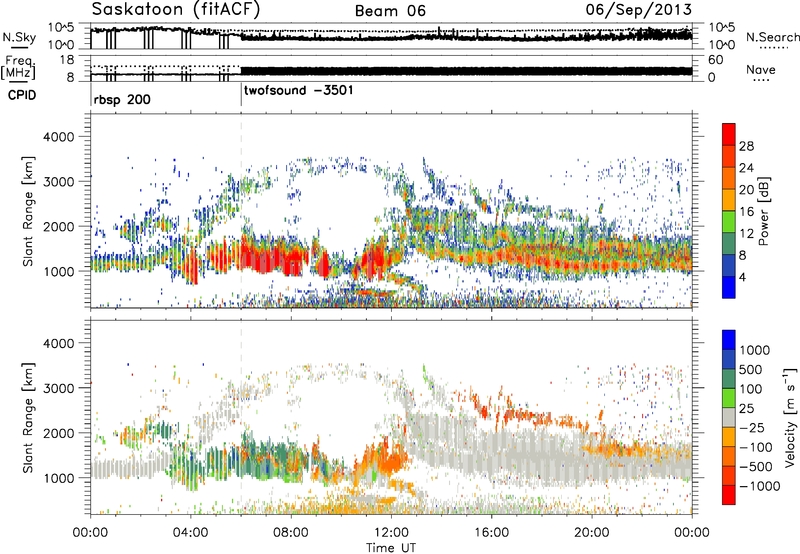Viewport: 800px width, 554px height.
Task: Click the '08:00' time tick label
Action: pyautogui.click(x=291, y=533)
